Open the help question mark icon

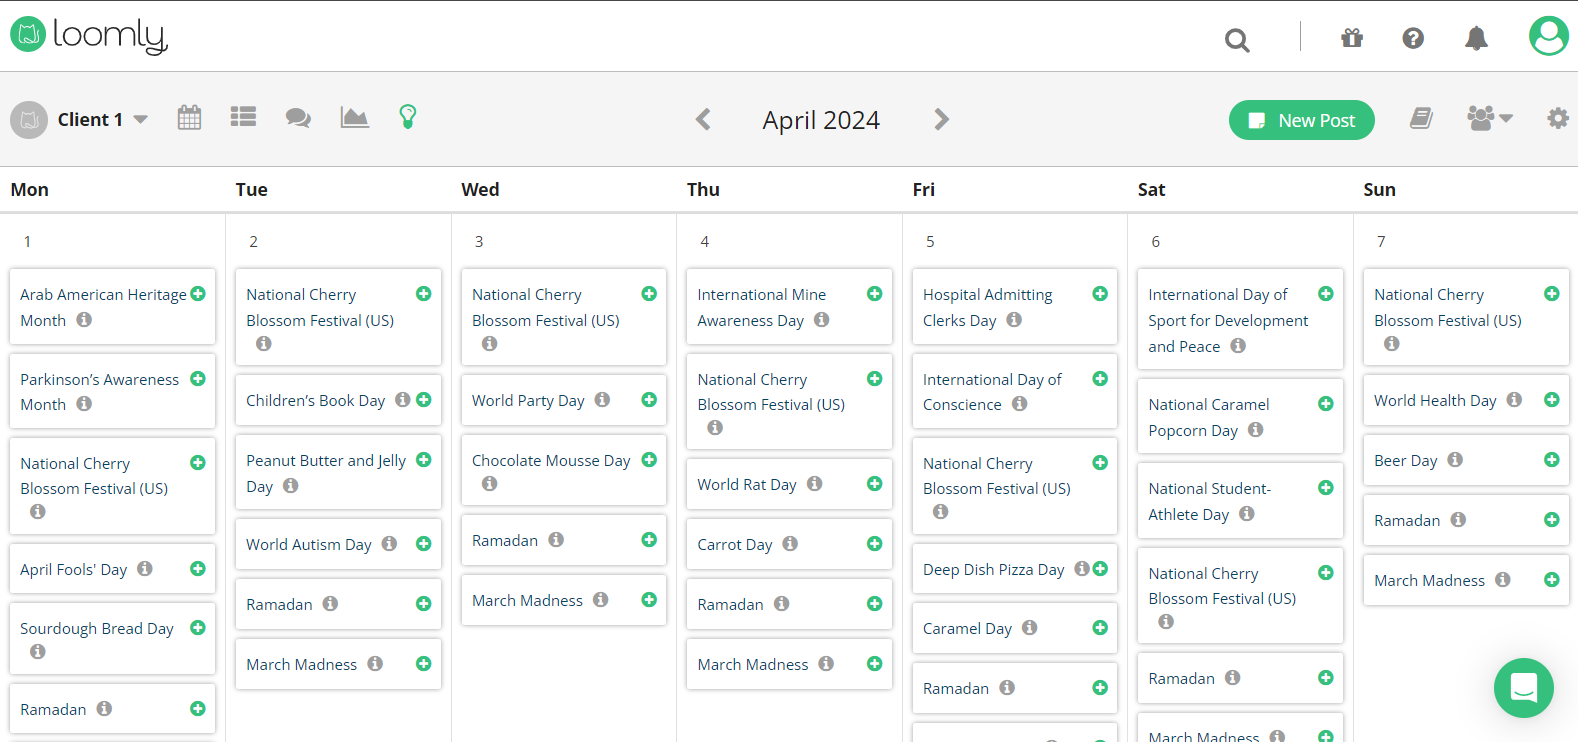[1413, 38]
